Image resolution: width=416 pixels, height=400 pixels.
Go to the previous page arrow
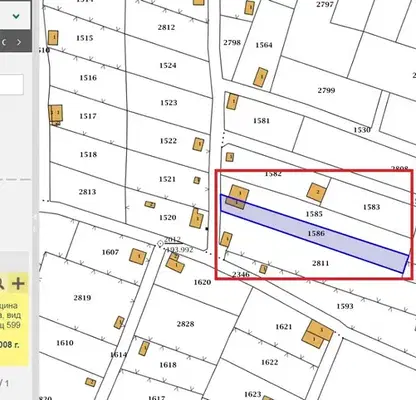pos(4,42)
